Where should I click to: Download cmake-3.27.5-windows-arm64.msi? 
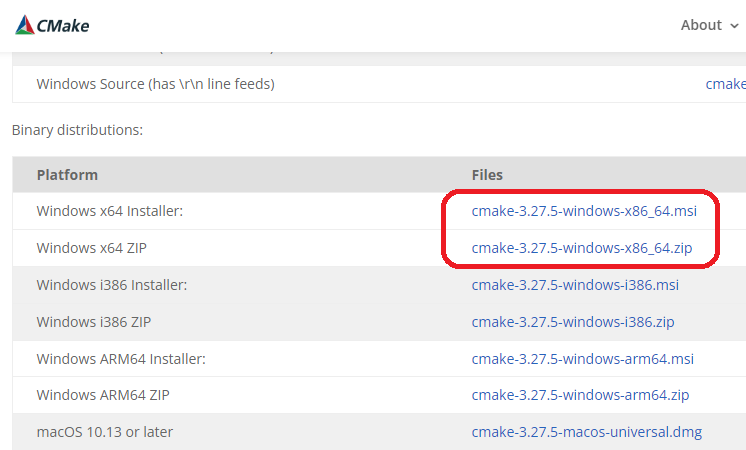tap(582, 359)
